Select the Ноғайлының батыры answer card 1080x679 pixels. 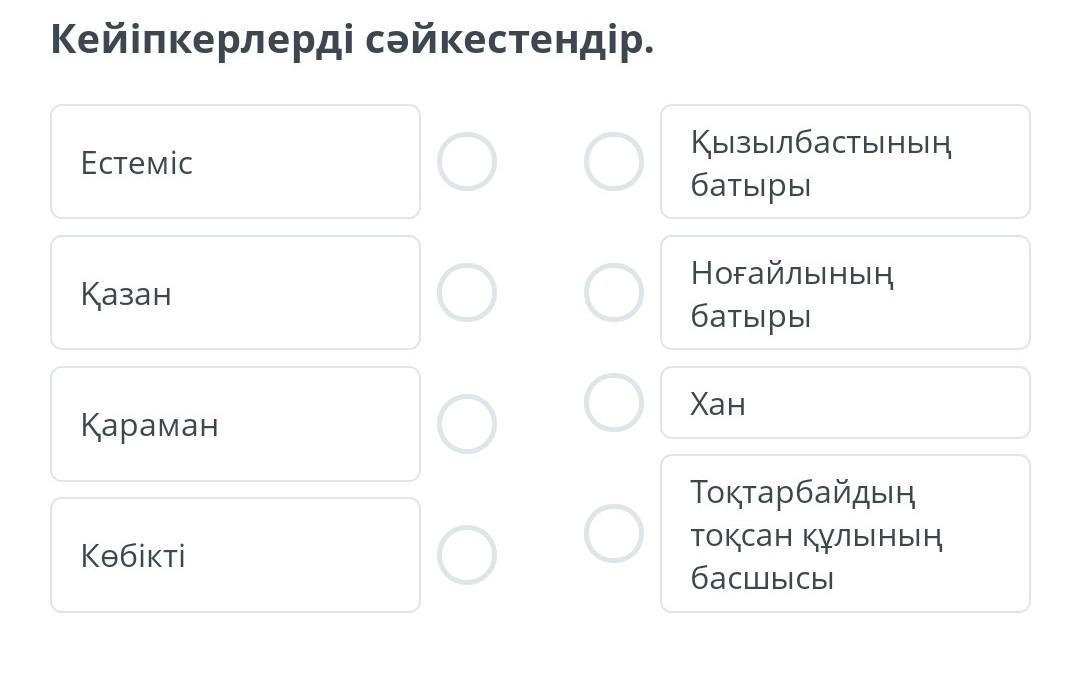(x=845, y=293)
